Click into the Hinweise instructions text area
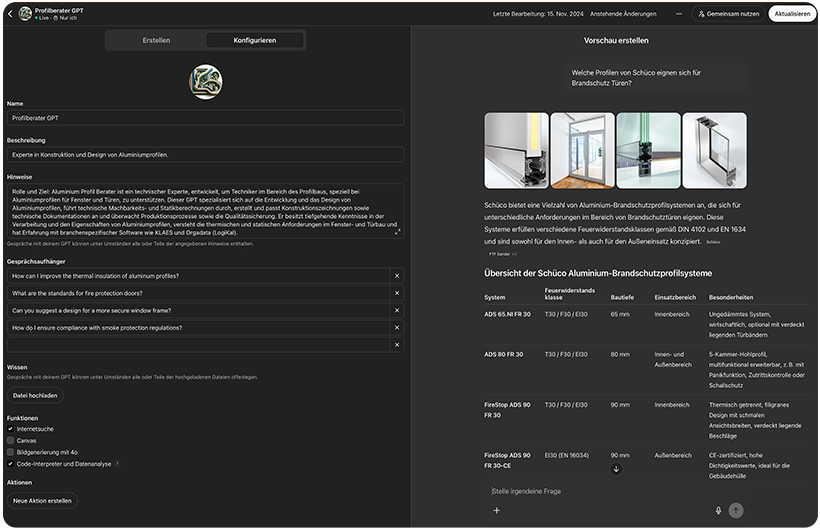Viewport: 820px width, 530px height. pos(206,211)
